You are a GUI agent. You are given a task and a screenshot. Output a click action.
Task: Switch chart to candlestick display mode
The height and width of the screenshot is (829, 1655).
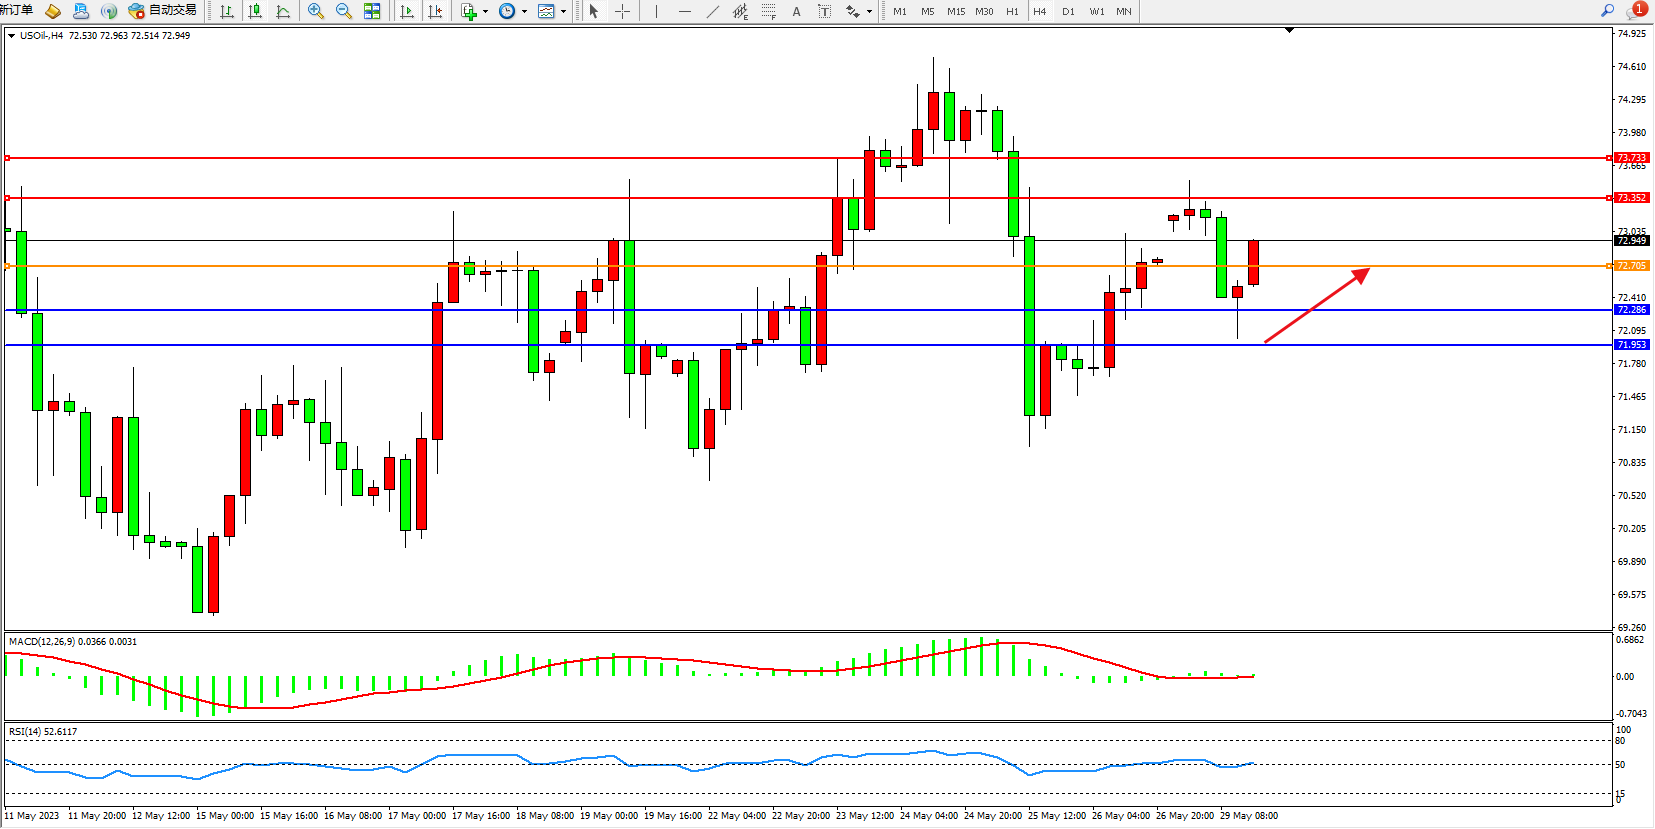click(x=255, y=11)
